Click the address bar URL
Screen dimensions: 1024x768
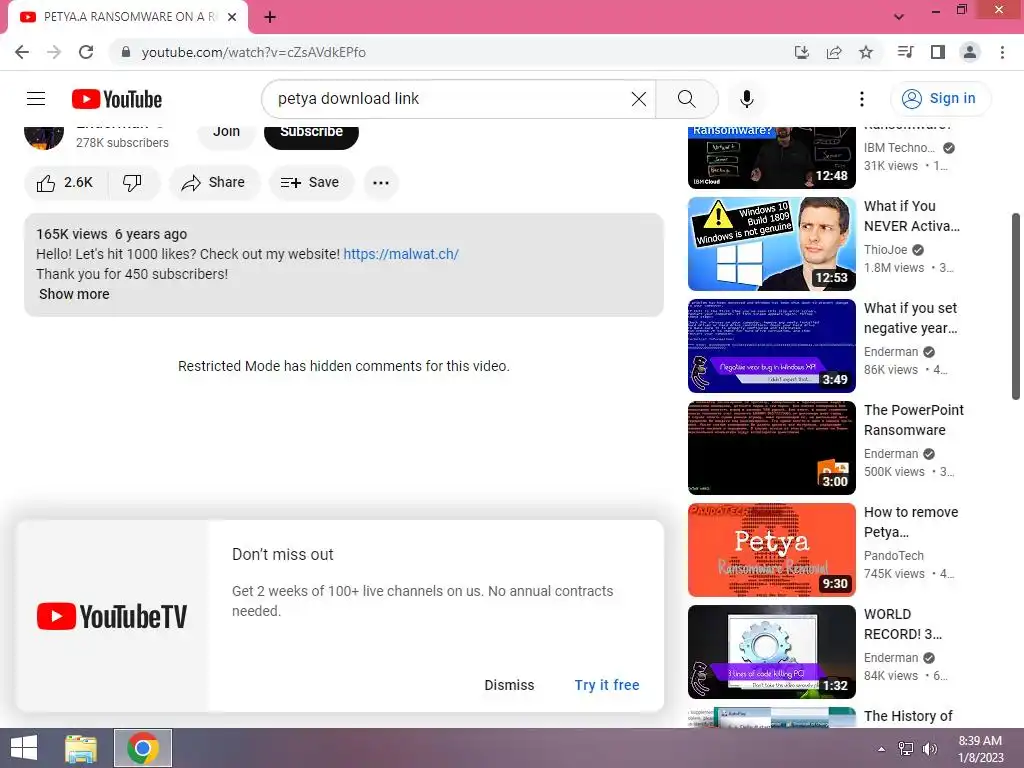pyautogui.click(x=253, y=52)
